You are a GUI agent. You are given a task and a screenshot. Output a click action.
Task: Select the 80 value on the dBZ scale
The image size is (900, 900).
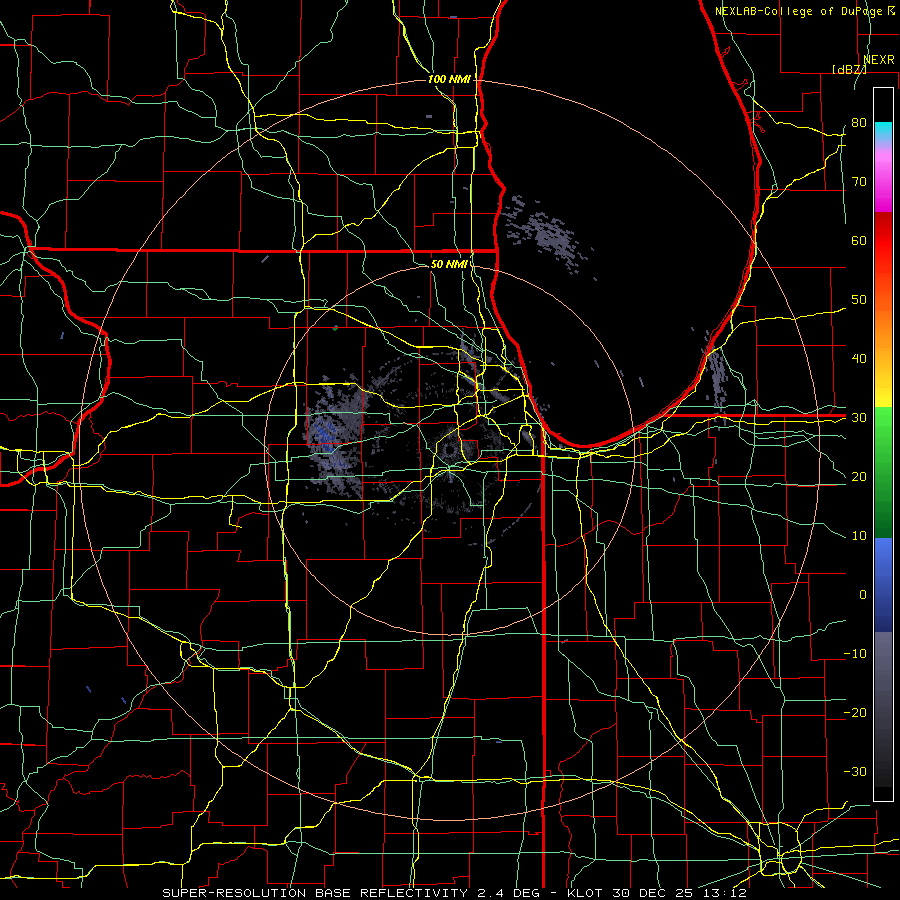[x=859, y=123]
